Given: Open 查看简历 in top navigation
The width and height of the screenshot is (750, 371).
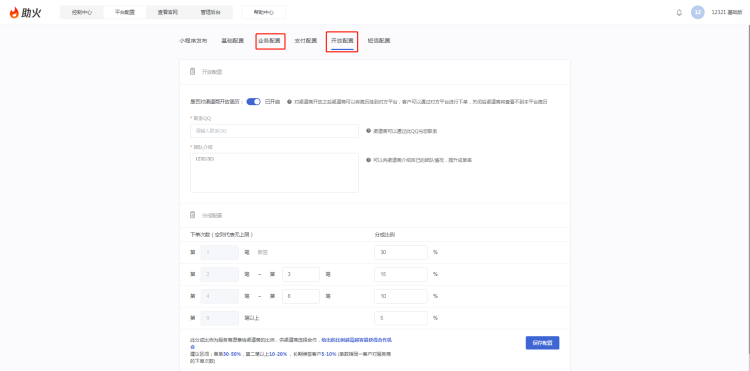Looking at the screenshot, I should coord(168,12).
